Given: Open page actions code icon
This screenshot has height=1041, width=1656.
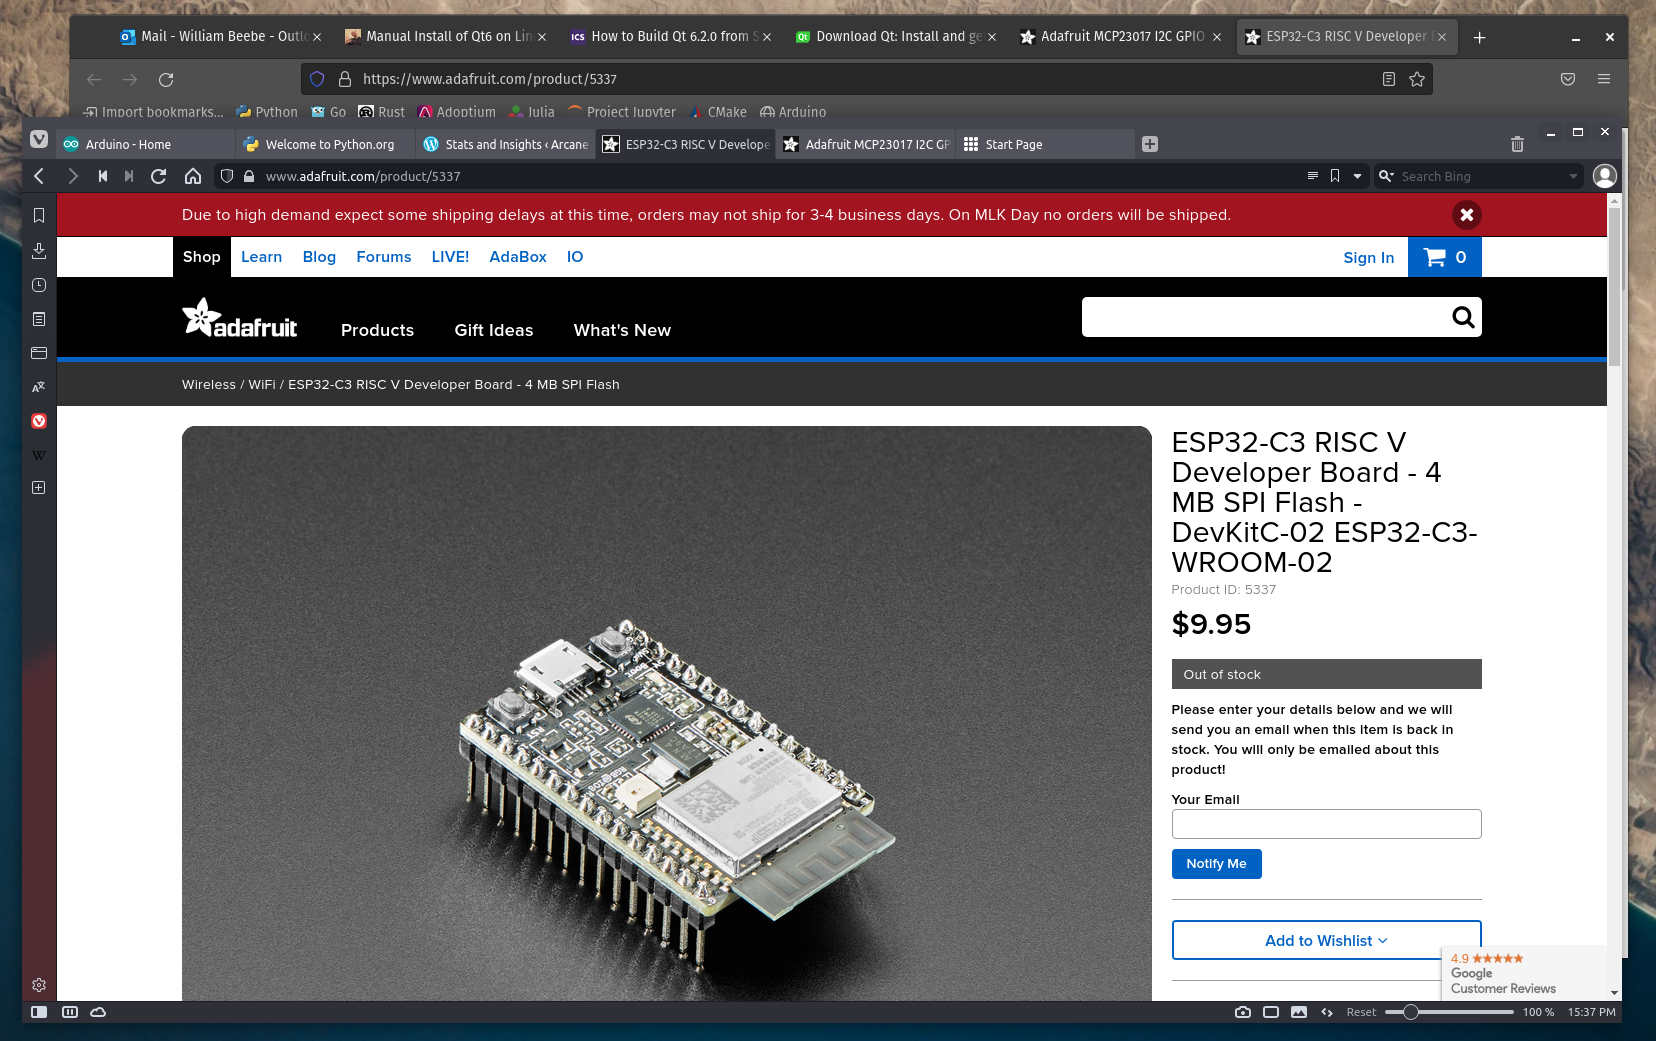Looking at the screenshot, I should point(1327,1012).
